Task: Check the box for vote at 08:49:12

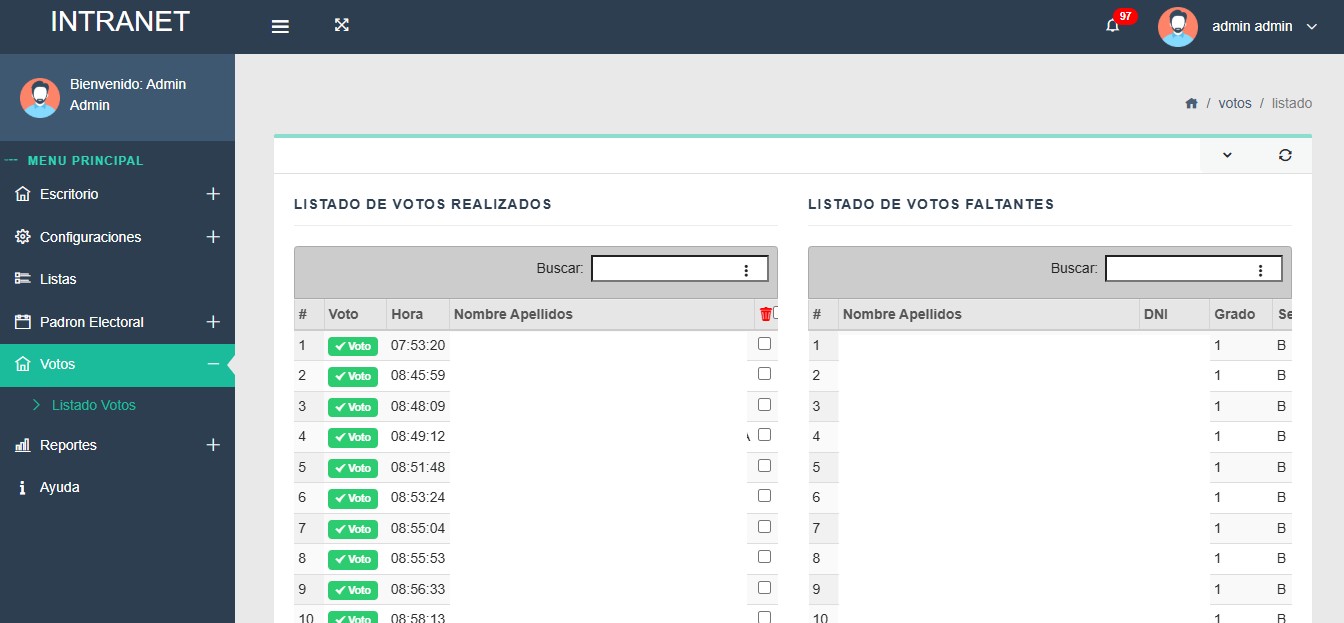Action: point(764,434)
